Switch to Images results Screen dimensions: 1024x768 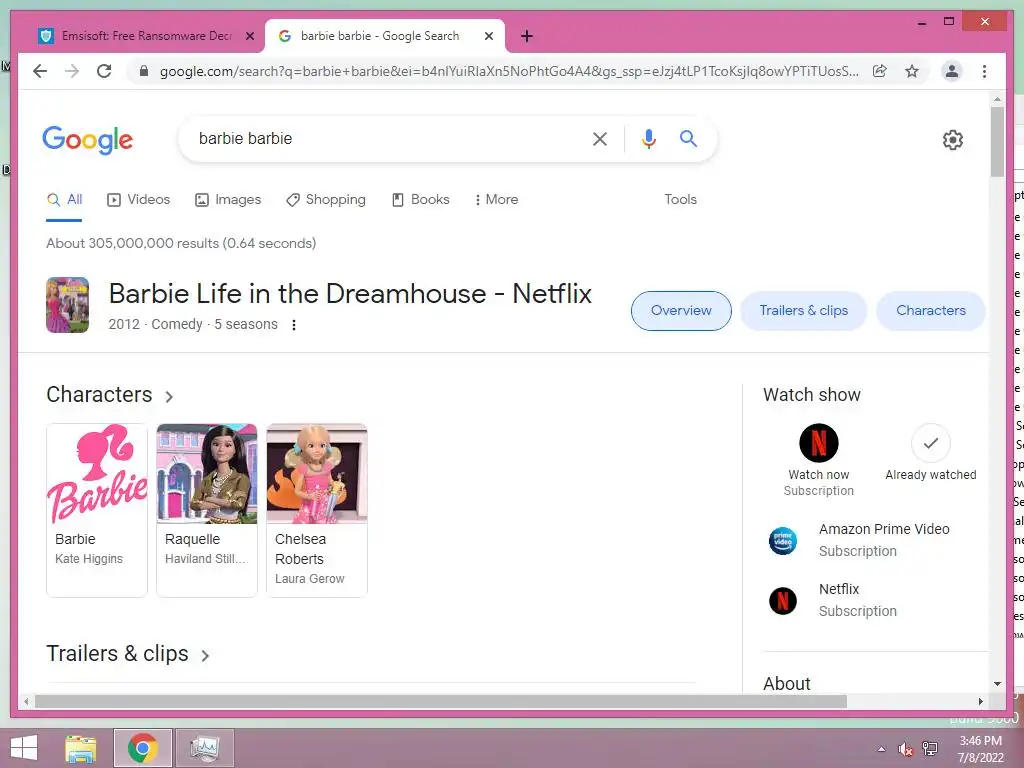[x=228, y=200]
